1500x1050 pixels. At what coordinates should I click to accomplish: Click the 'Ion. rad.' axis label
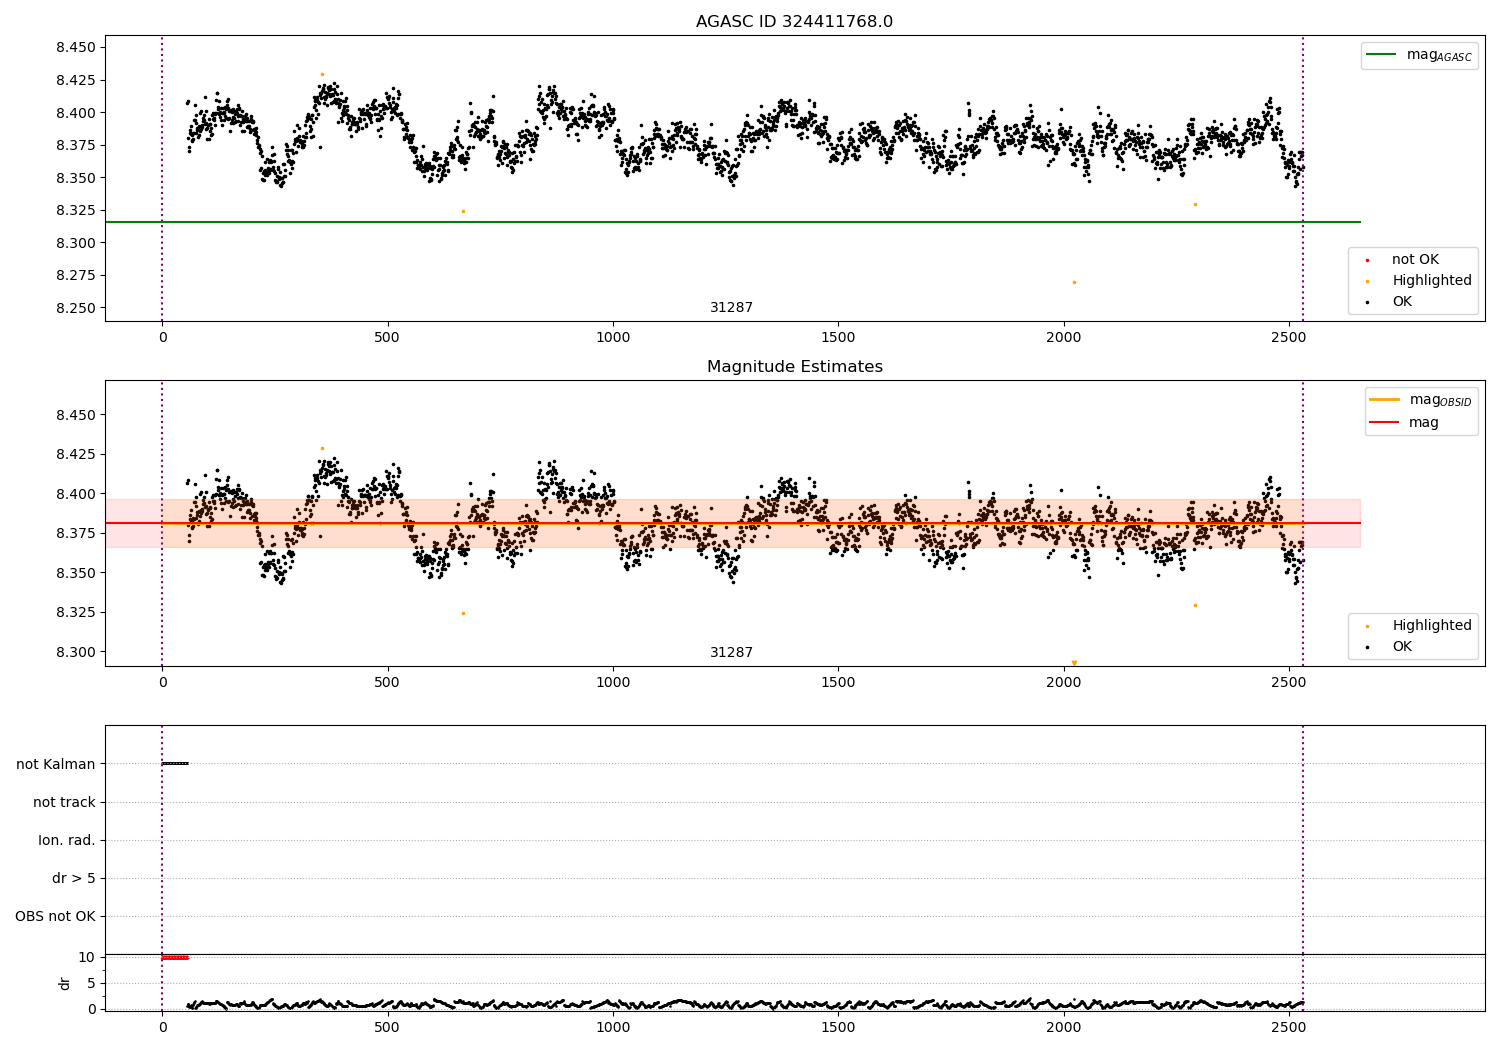coord(67,840)
